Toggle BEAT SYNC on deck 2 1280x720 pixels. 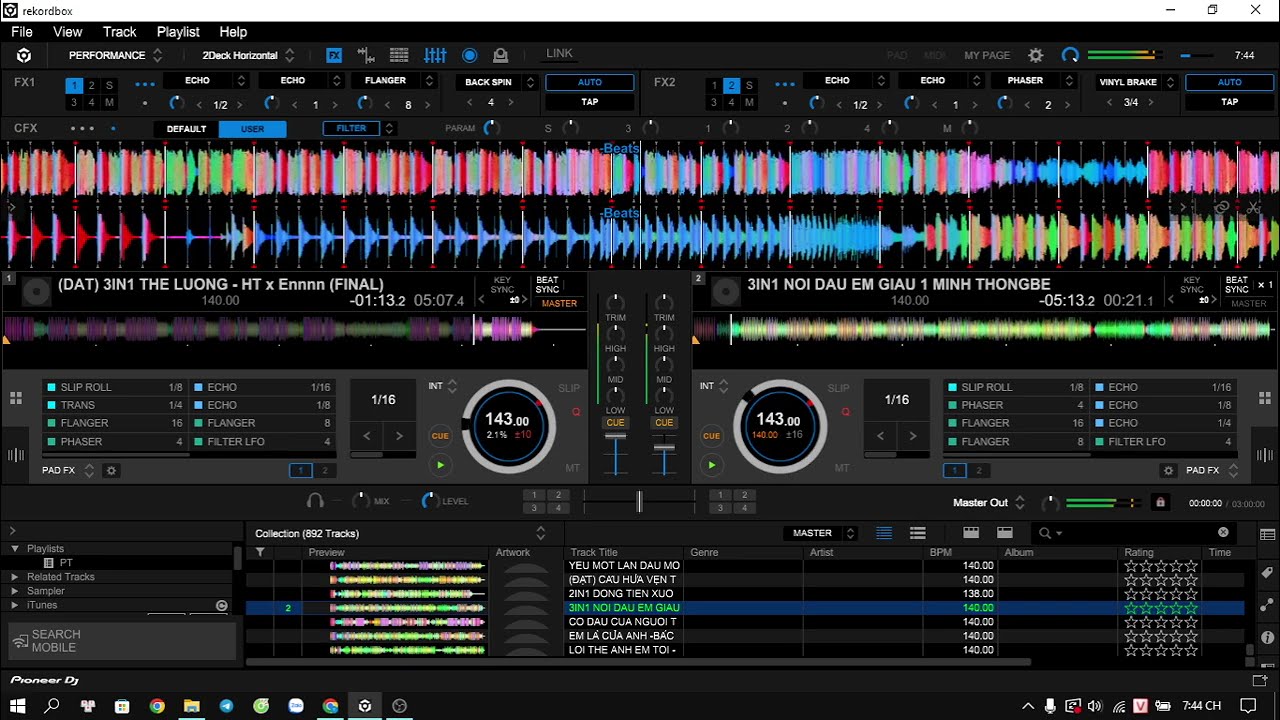(1237, 286)
